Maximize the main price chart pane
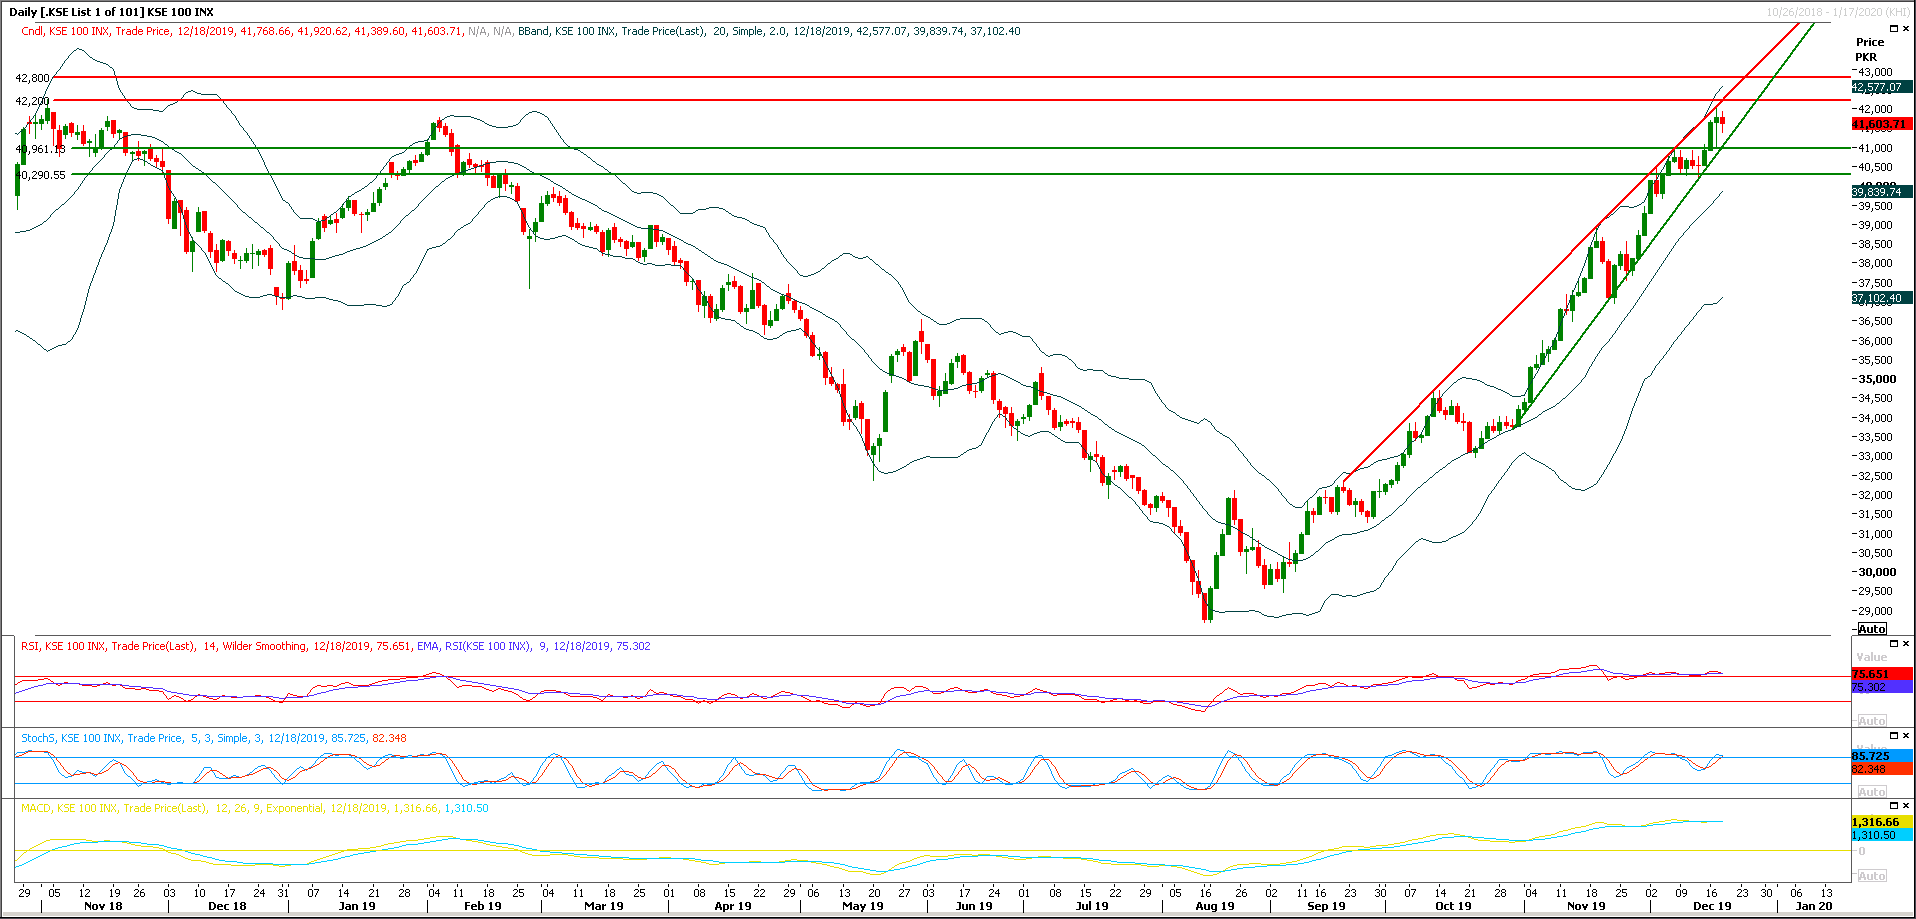Viewport: 1916px width, 919px height. (x=1894, y=28)
